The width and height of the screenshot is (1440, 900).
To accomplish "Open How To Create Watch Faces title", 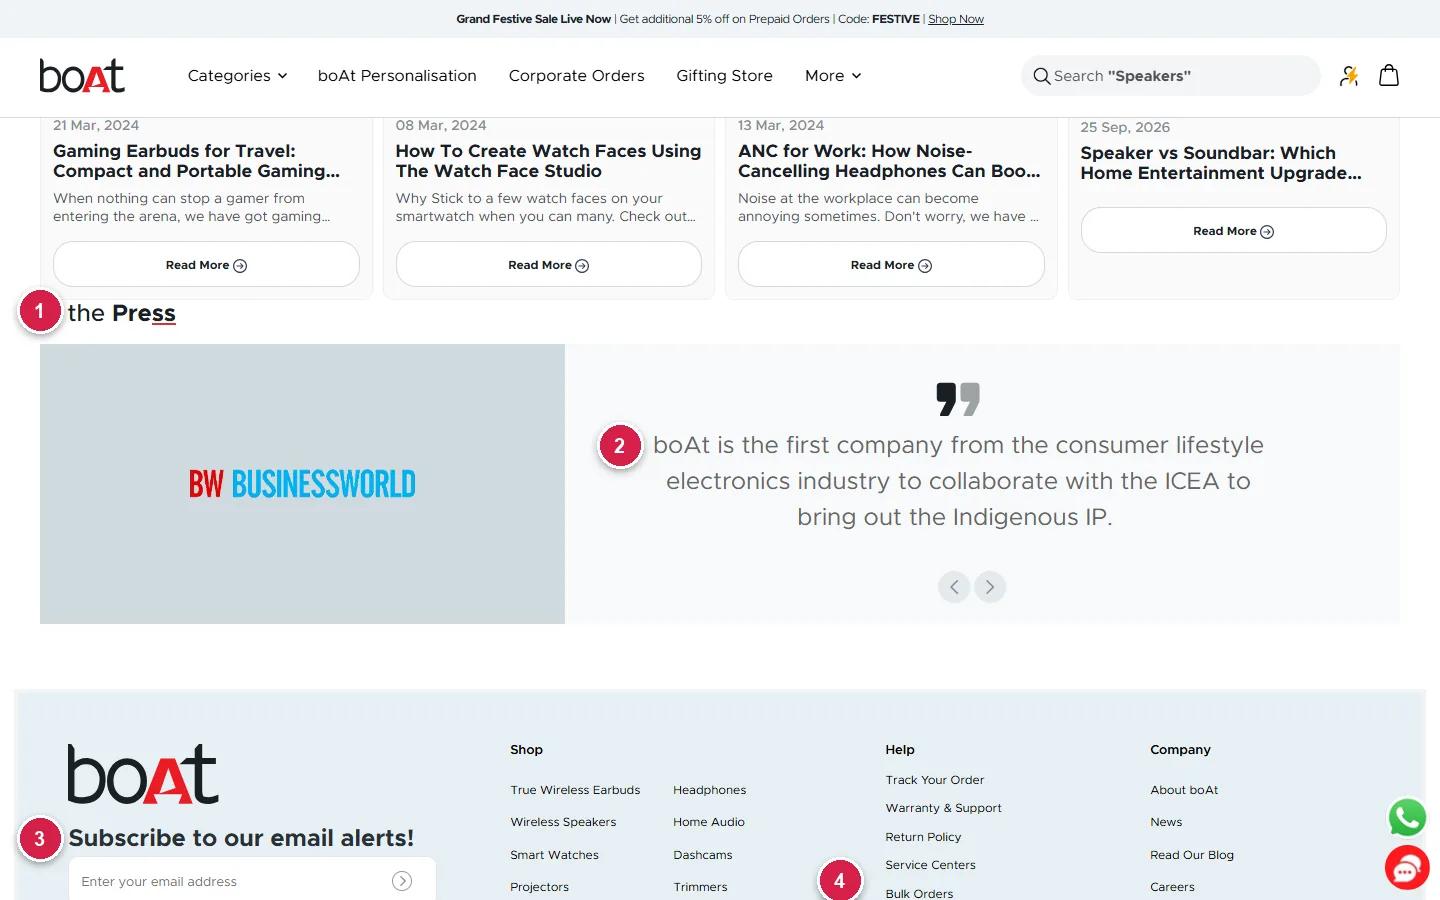I will (548, 161).
